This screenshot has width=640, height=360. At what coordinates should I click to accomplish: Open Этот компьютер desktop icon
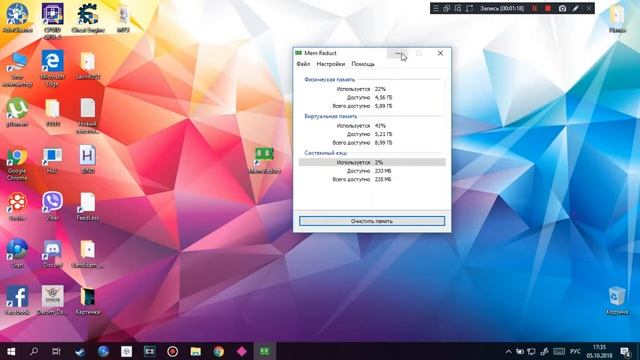tap(17, 69)
